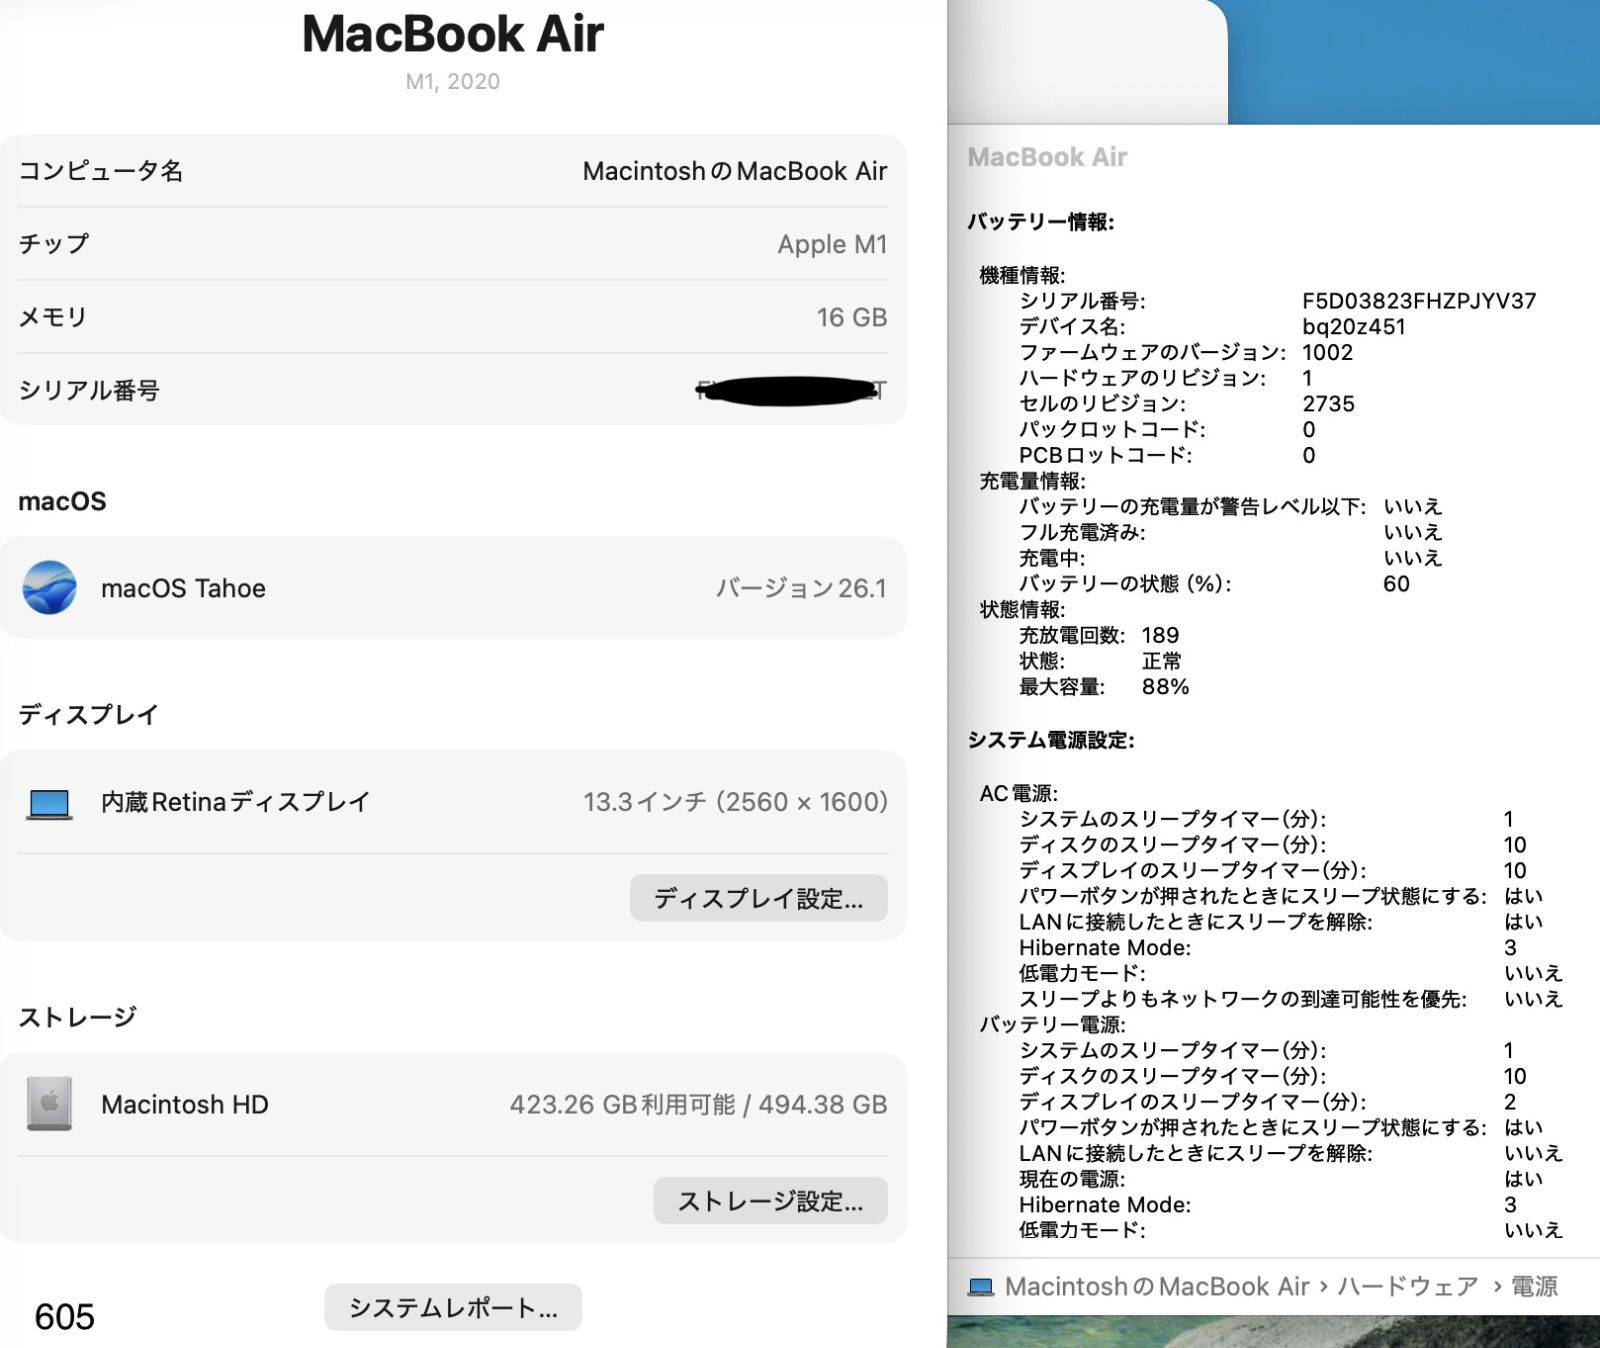Viewport: 1600px width, 1348px height.
Task: Click the macOS Tahoe logo icon
Action: pos(49,588)
